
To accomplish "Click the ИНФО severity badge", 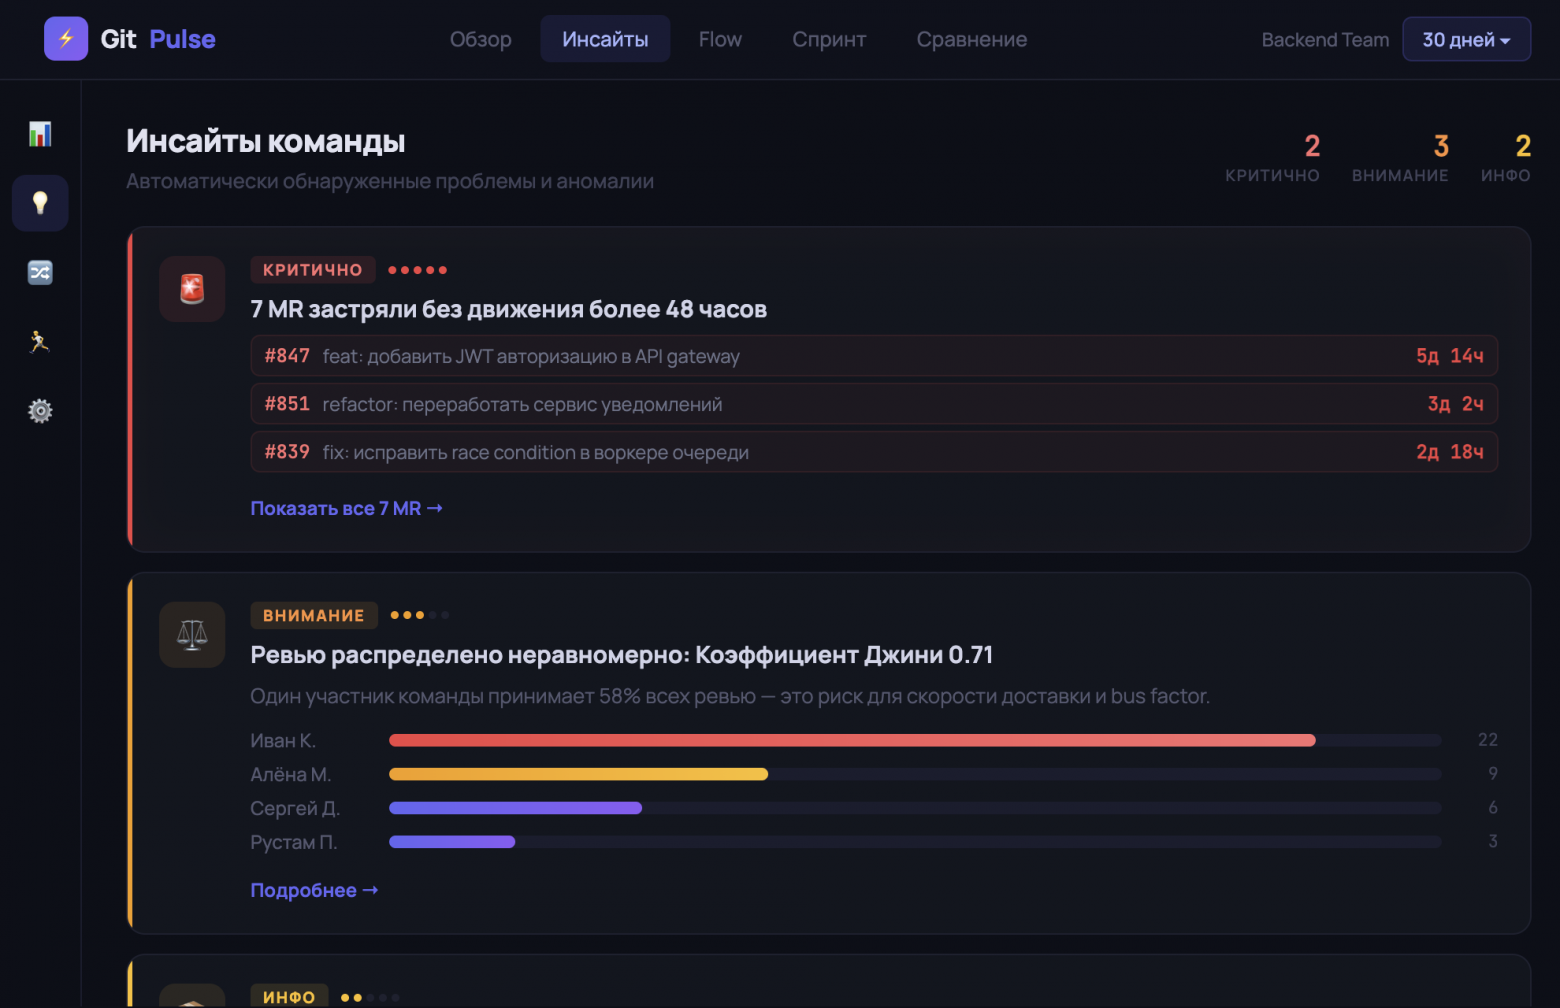I will point(289,996).
